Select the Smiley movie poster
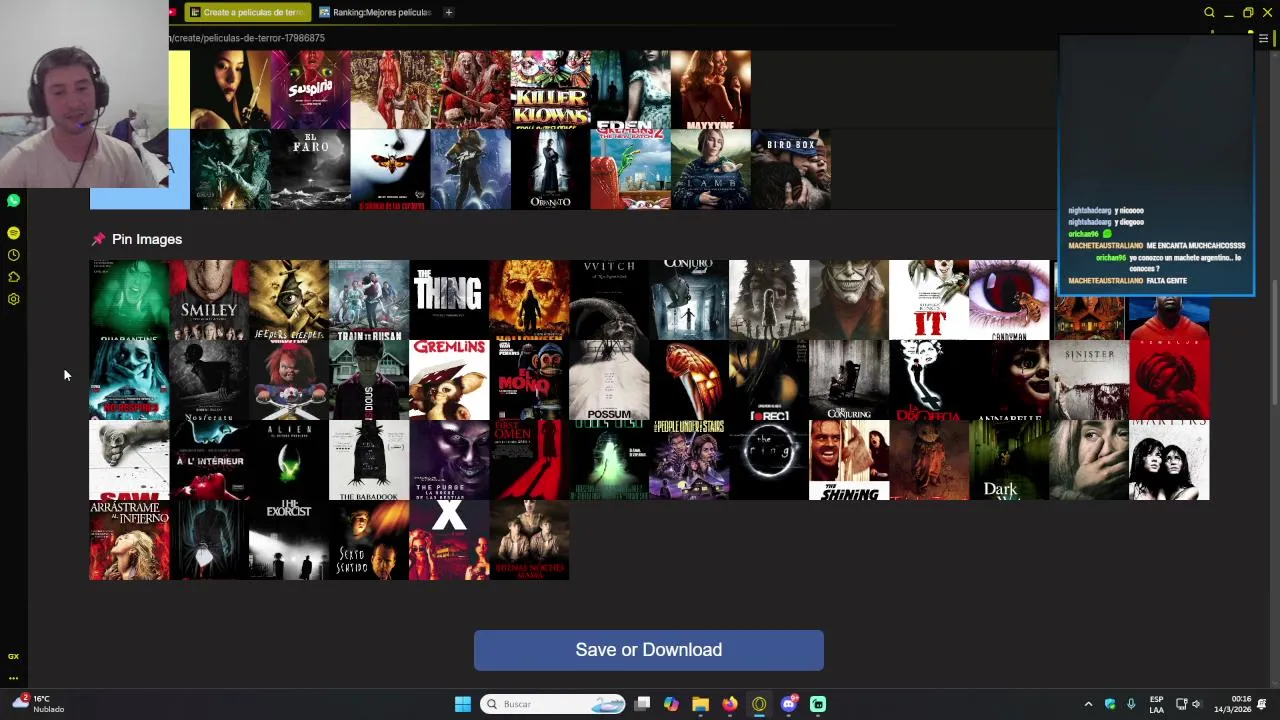The image size is (1280, 720). (209, 299)
